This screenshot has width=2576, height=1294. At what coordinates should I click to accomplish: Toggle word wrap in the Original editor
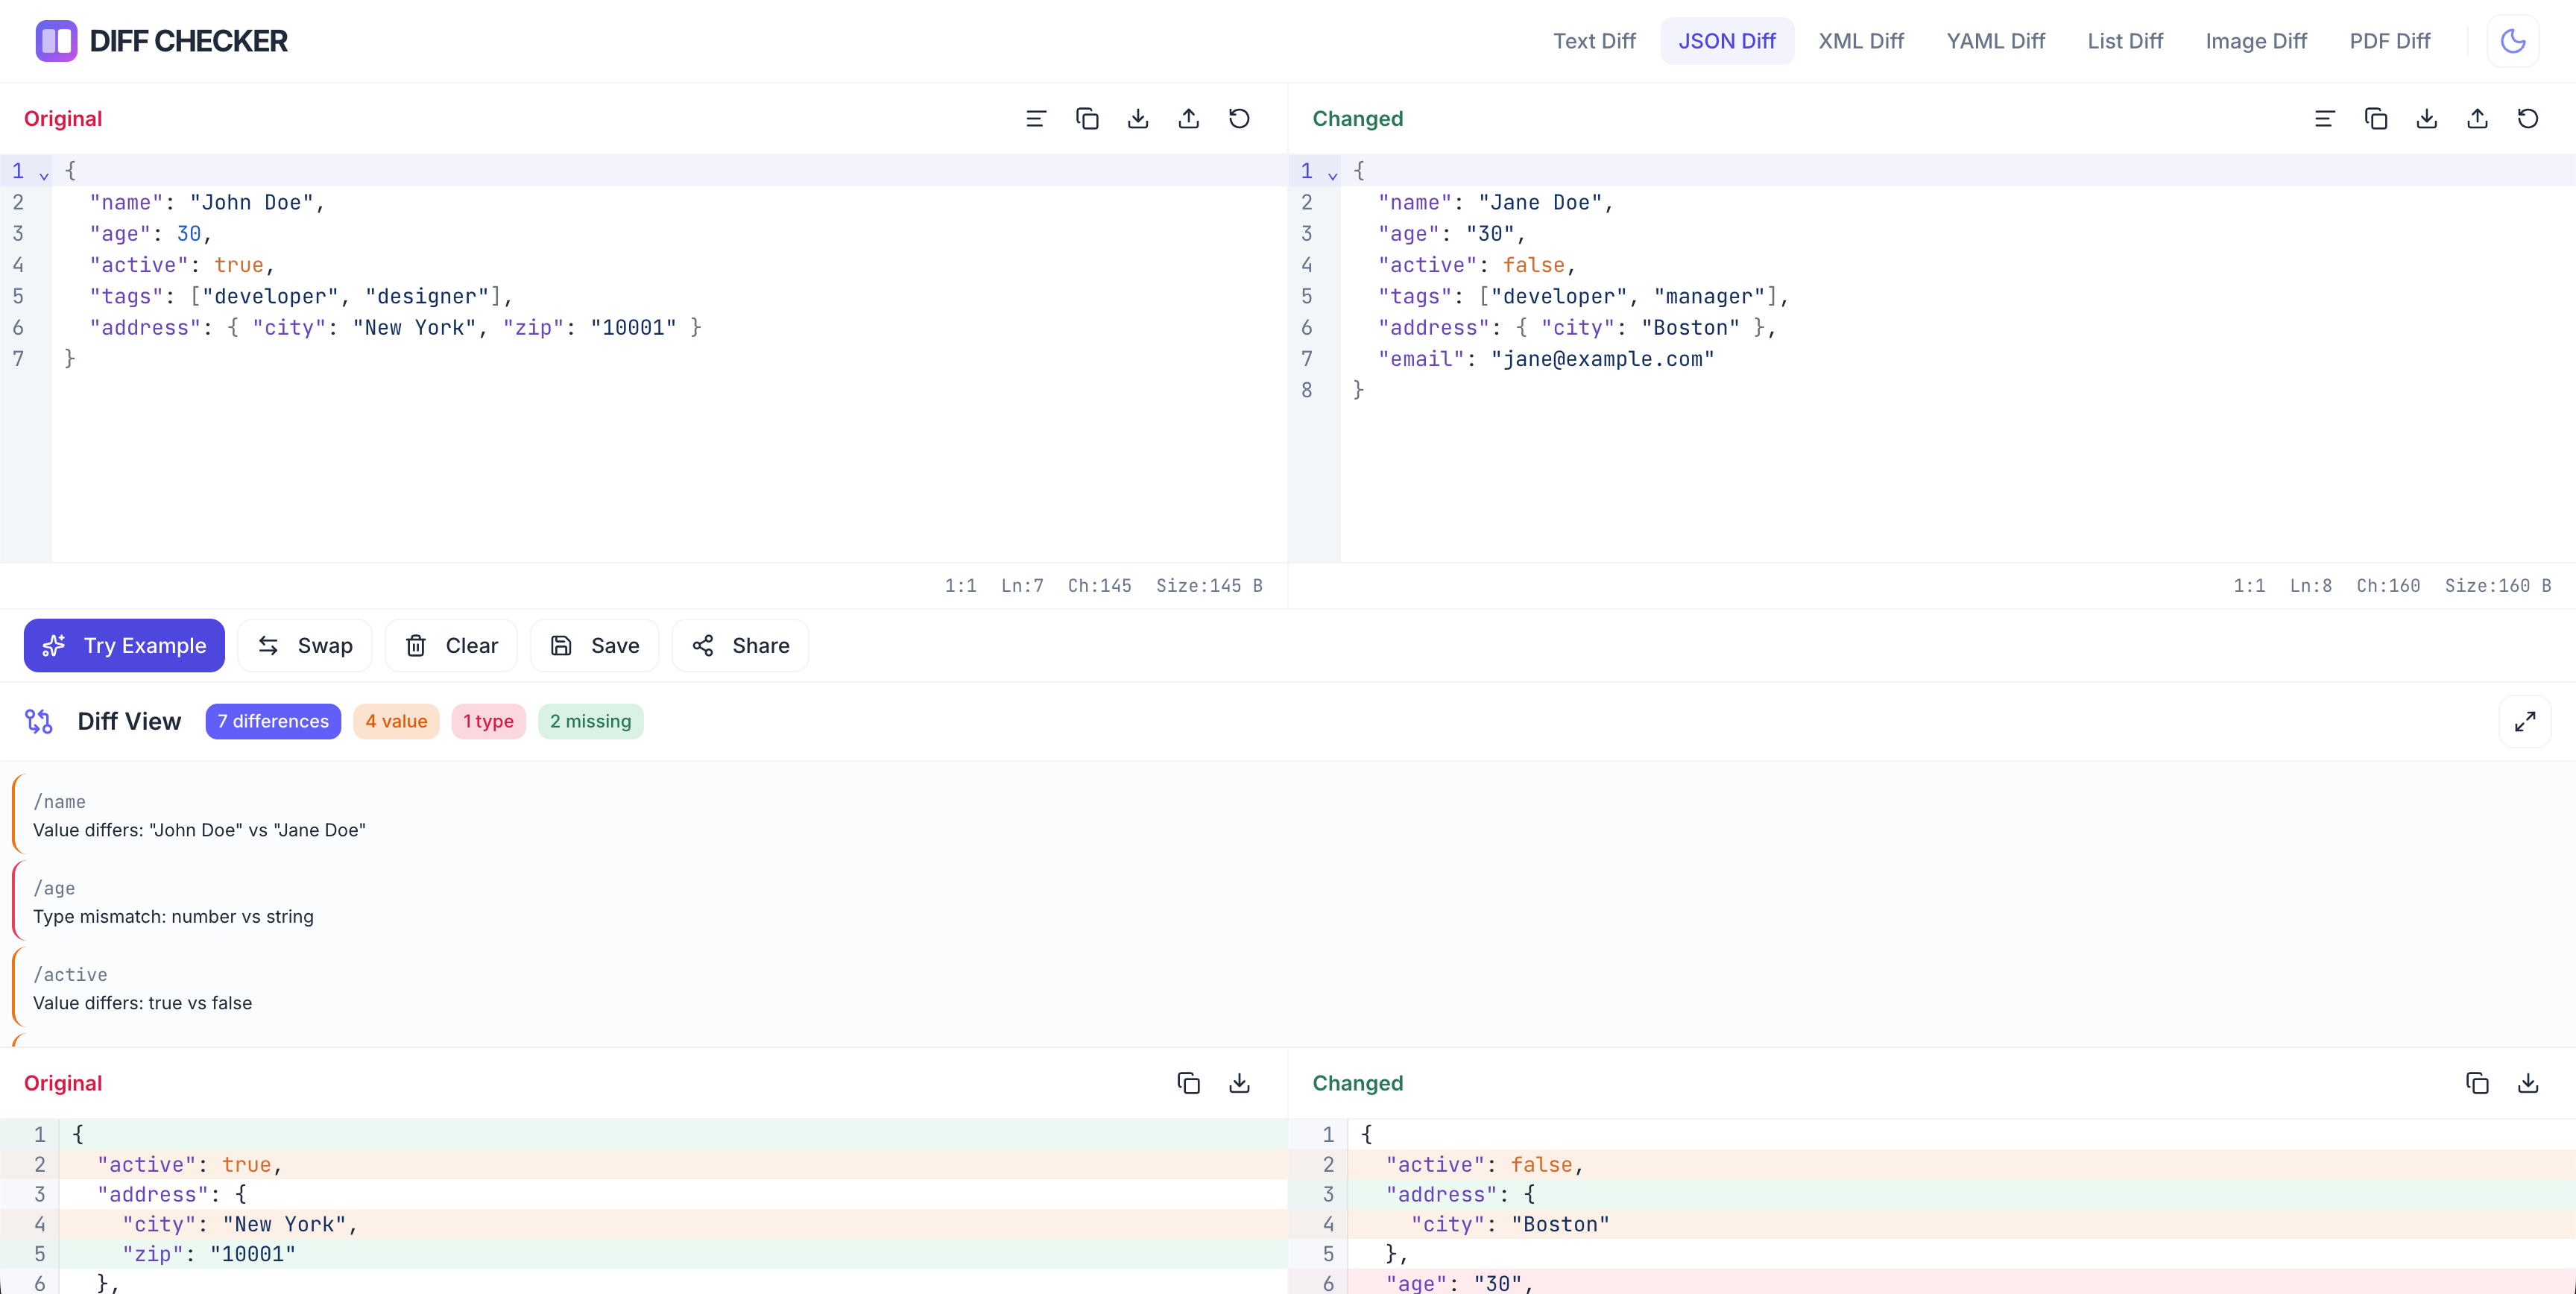click(x=1036, y=118)
